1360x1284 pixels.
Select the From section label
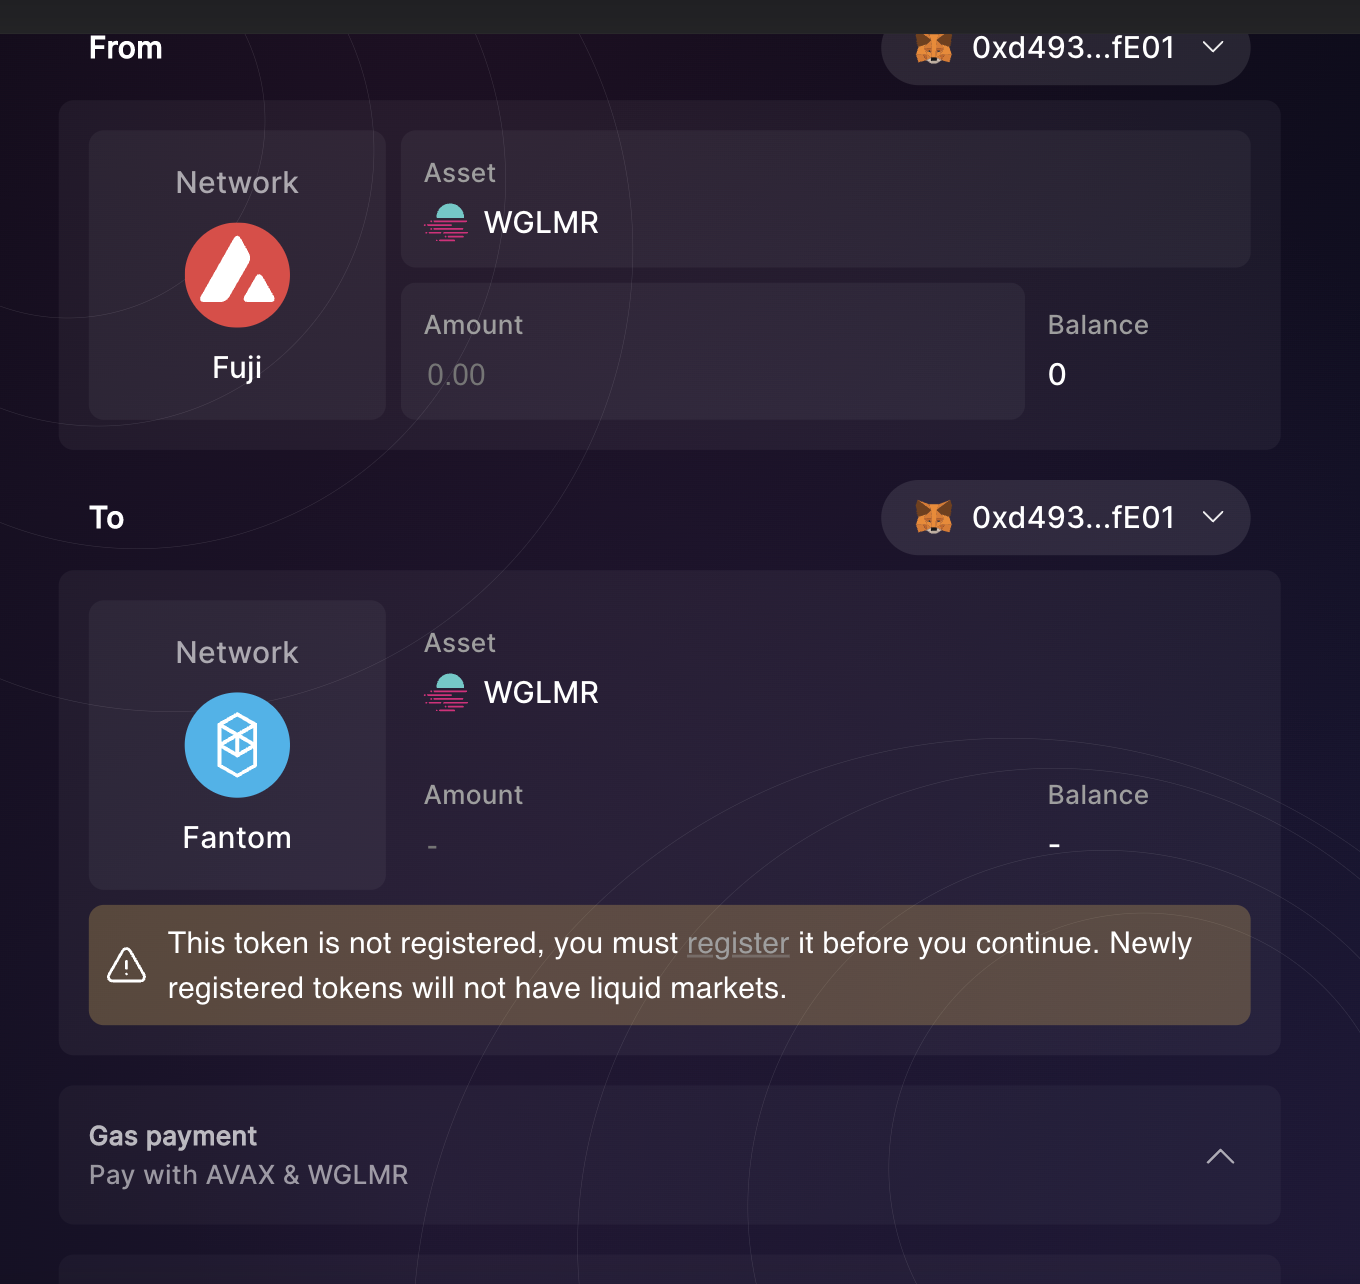pos(125,47)
